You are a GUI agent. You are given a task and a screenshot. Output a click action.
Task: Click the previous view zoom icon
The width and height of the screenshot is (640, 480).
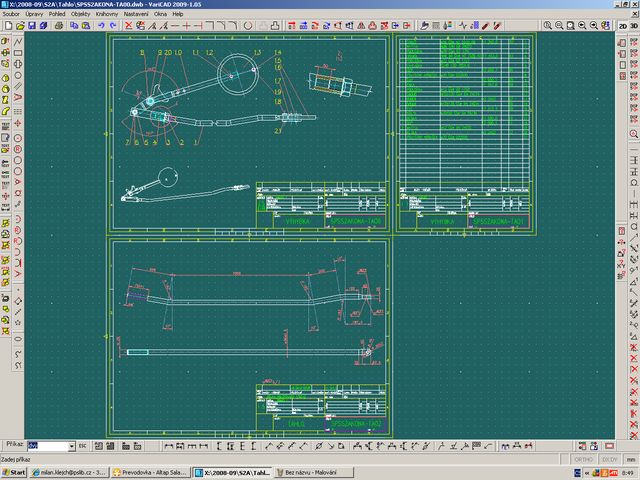point(582,25)
